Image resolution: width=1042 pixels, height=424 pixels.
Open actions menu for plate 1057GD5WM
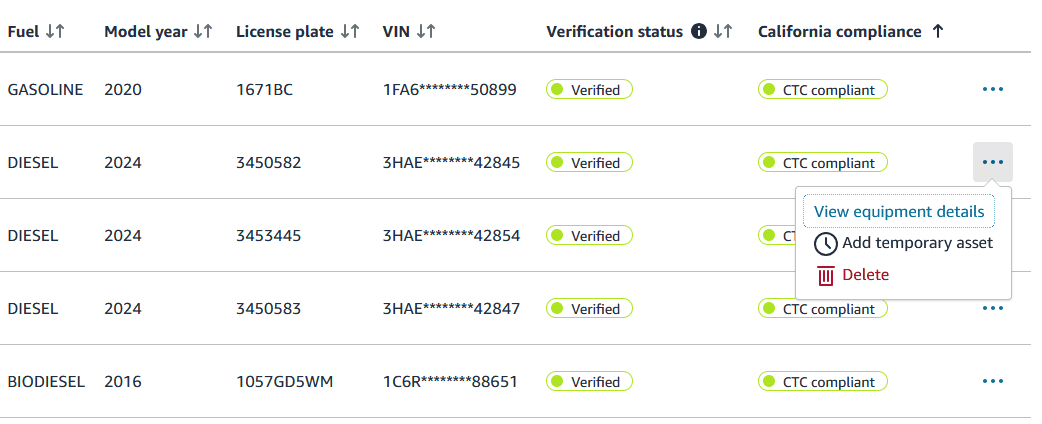pos(992,381)
